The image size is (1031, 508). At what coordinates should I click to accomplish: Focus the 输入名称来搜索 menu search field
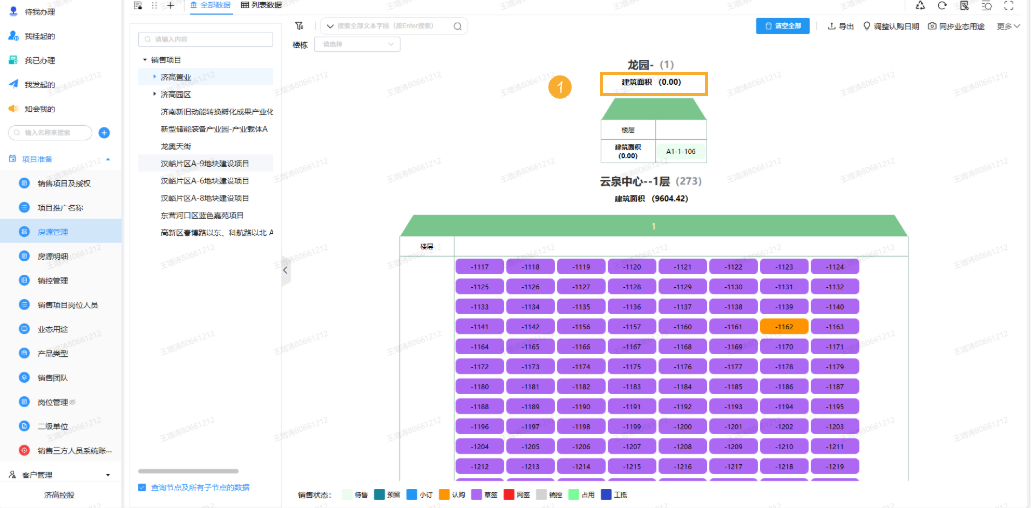[x=50, y=133]
